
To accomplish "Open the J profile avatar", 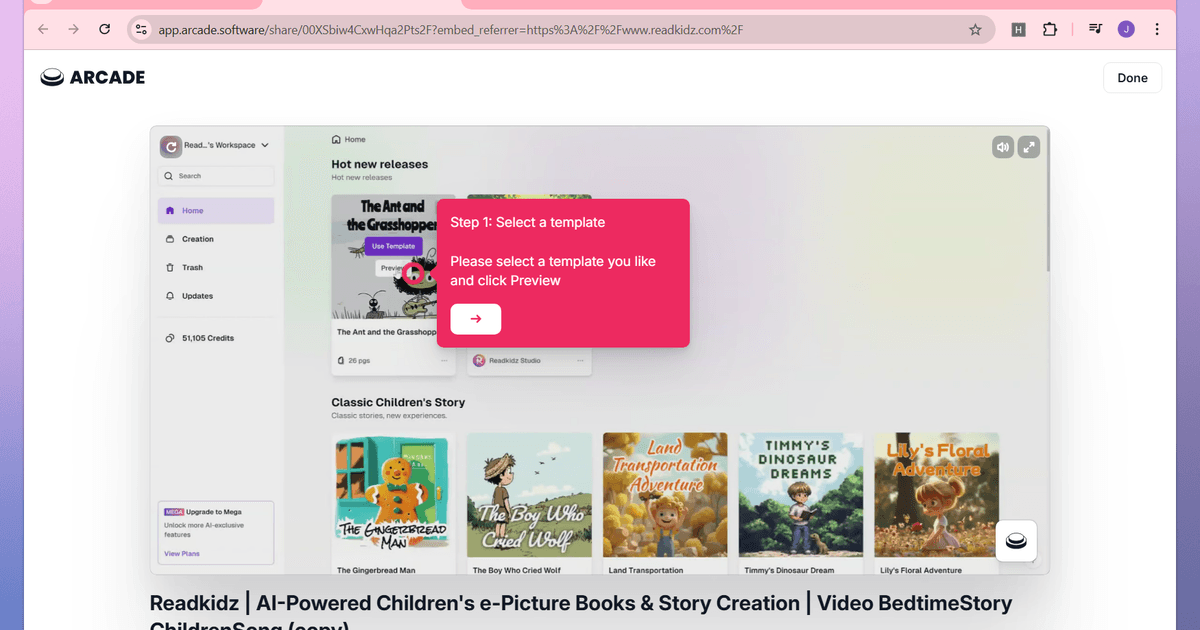I will [x=1126, y=29].
